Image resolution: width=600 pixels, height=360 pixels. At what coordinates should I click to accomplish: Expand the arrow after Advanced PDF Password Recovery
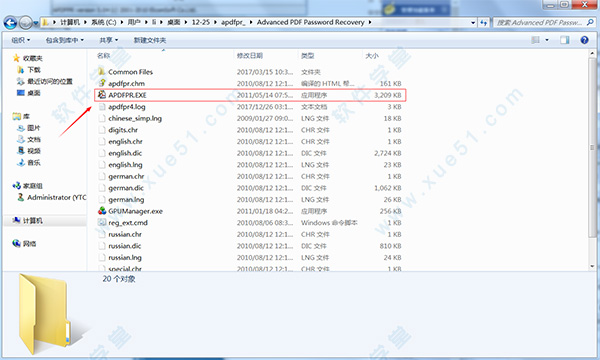point(370,22)
